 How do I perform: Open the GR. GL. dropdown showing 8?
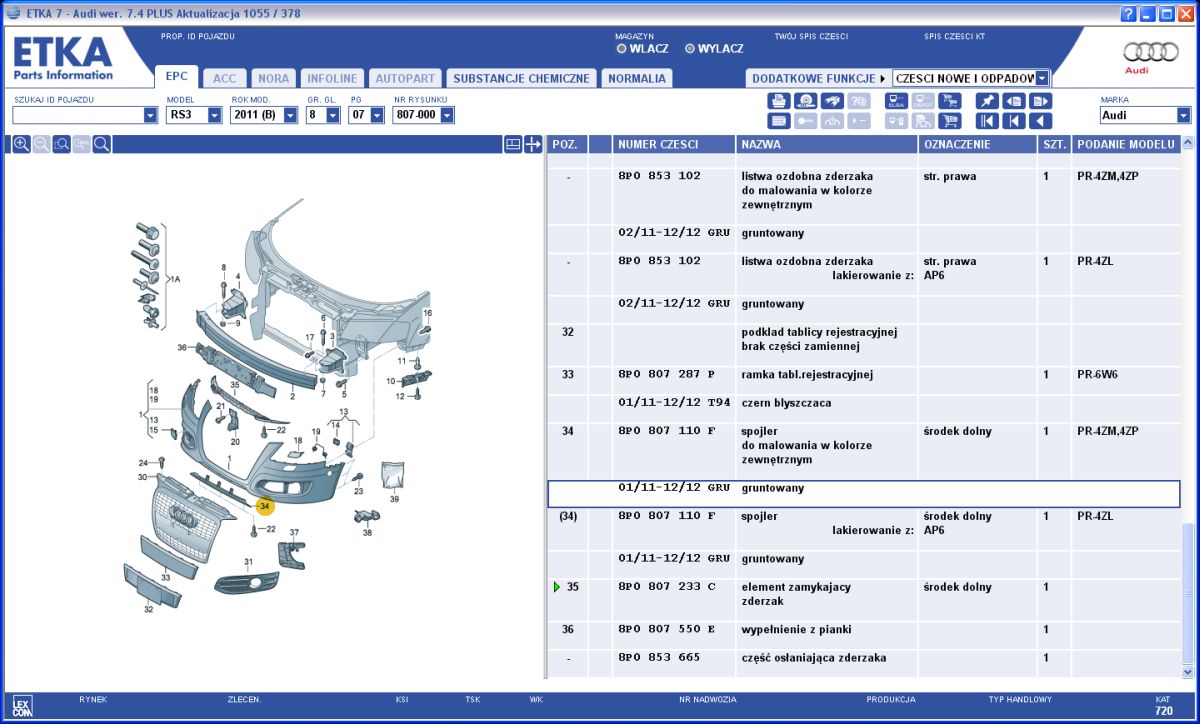click(333, 116)
